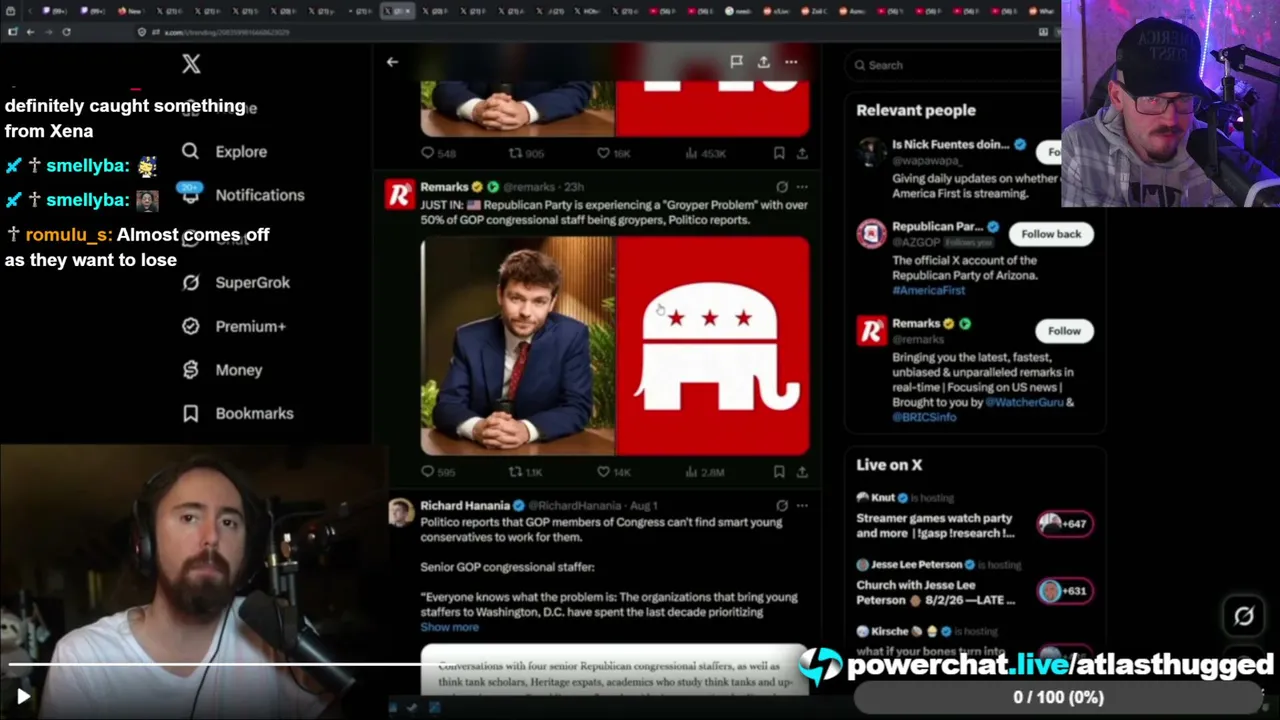
Task: Open the three-dot menu in the timeline header
Action: (x=791, y=62)
